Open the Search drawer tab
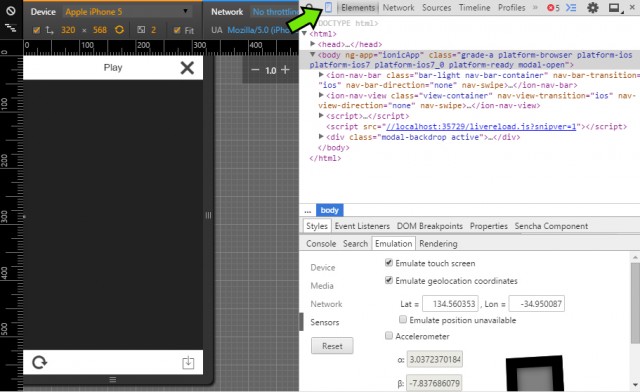Viewport: 640px width, 392px height. [355, 243]
